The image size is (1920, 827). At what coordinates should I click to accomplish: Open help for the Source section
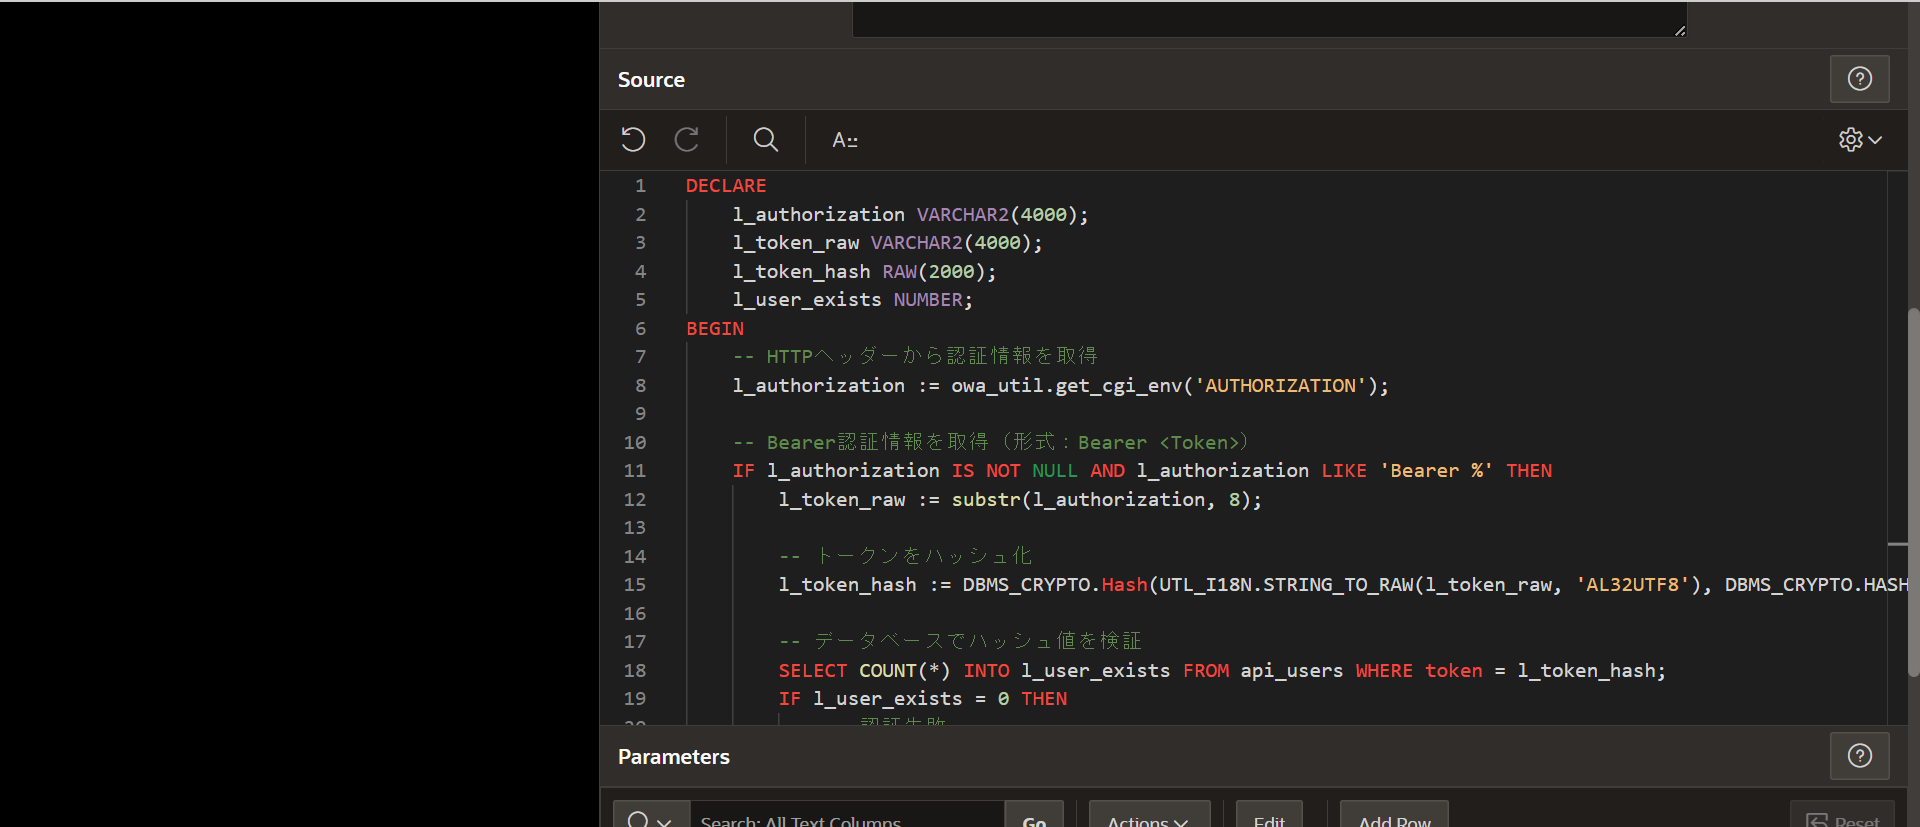click(x=1860, y=79)
